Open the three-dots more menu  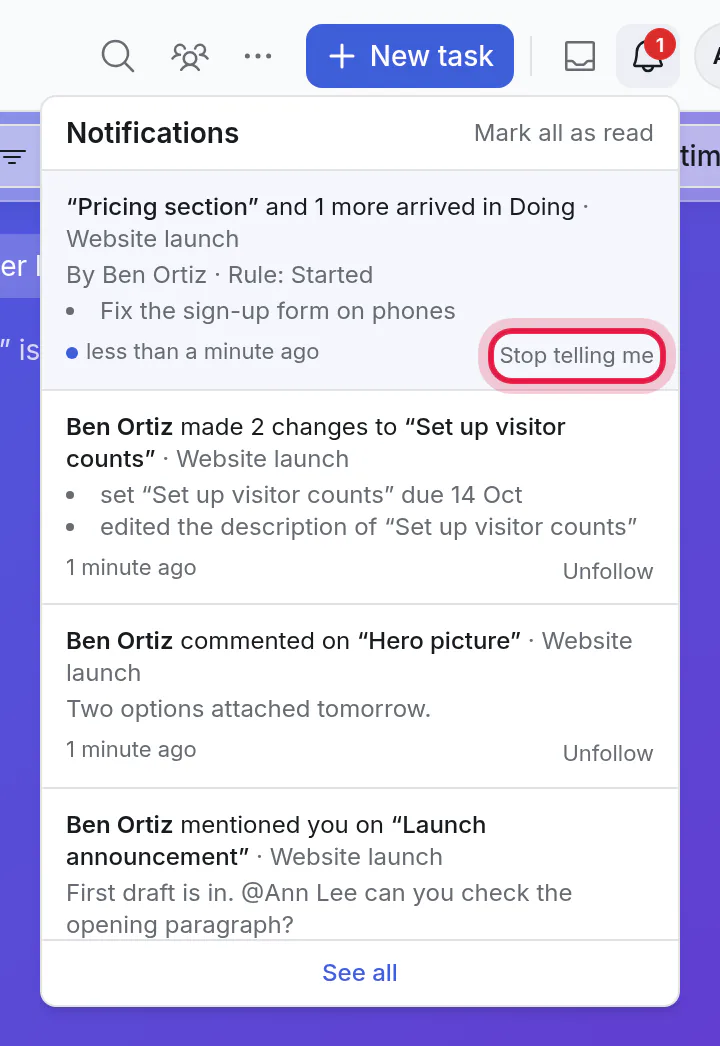click(x=258, y=56)
